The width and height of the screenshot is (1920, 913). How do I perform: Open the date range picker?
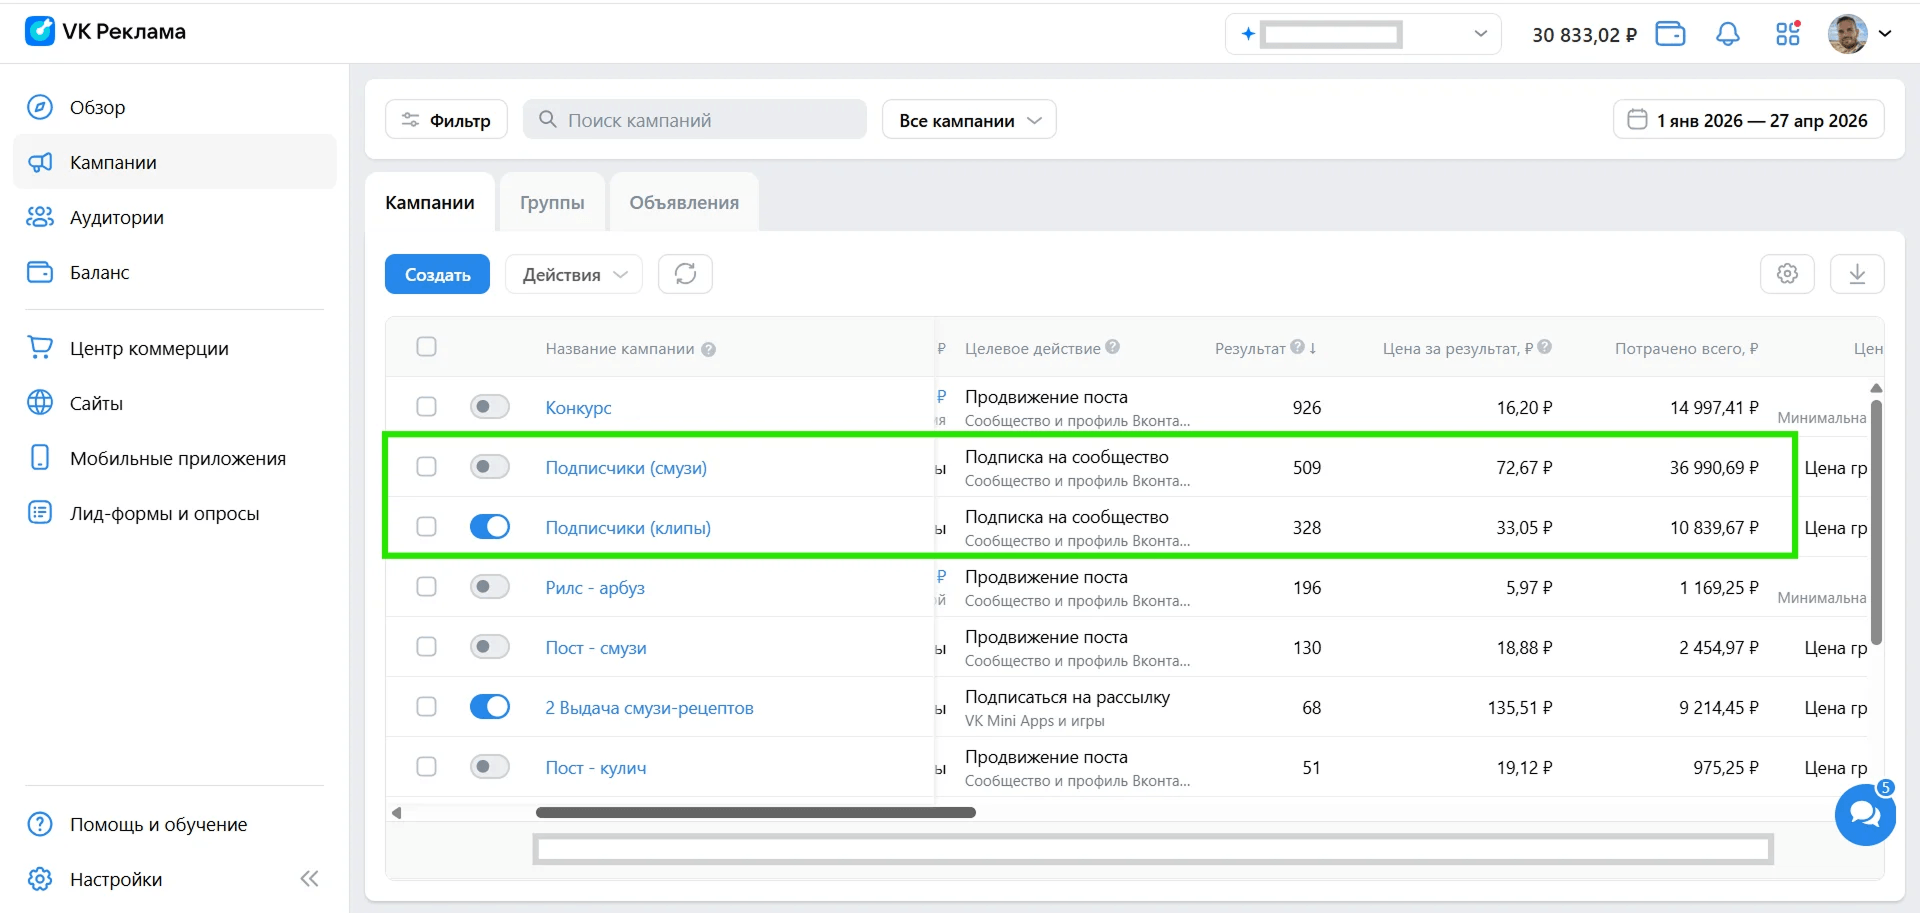click(1748, 120)
